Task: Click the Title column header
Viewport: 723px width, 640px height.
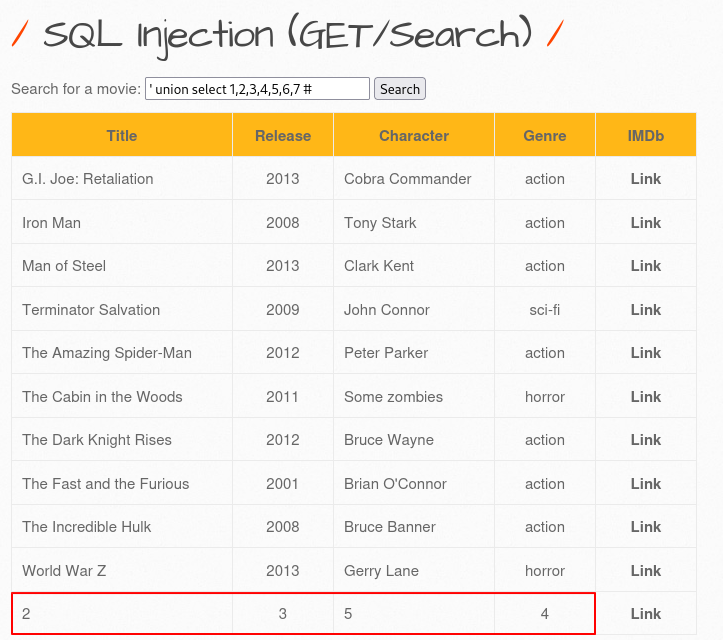Action: click(122, 136)
